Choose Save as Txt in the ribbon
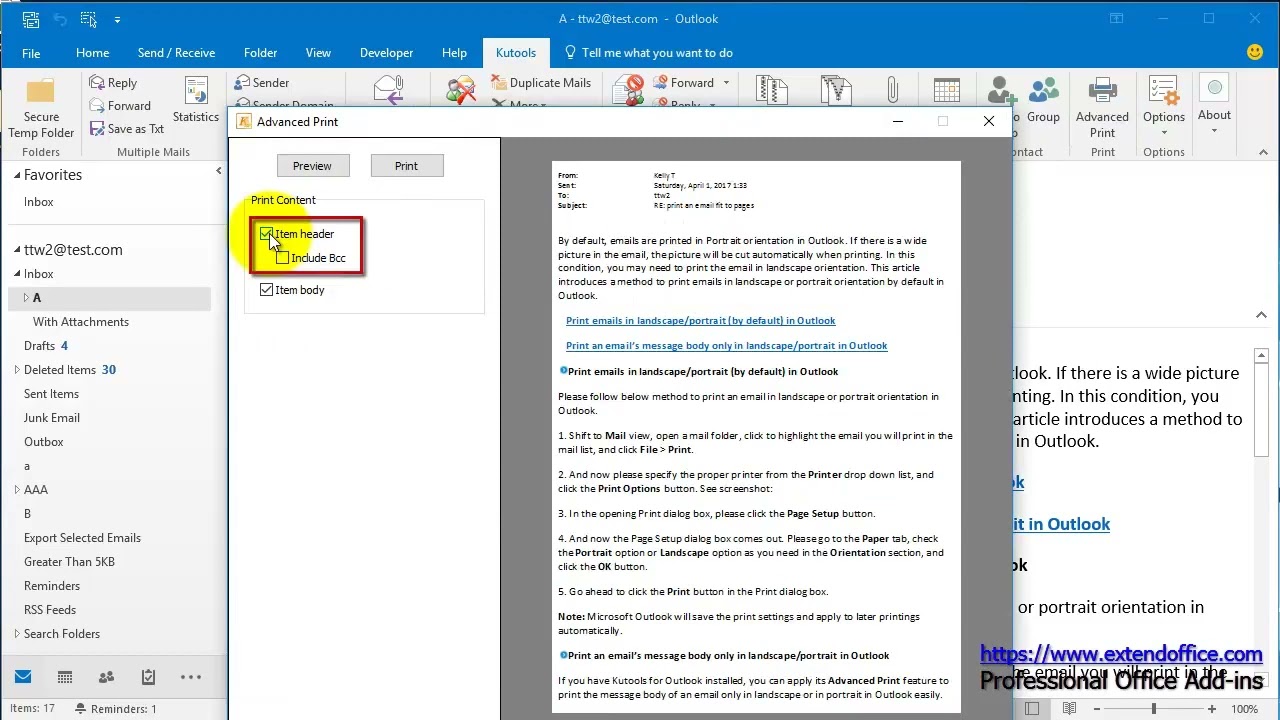Viewport: 1280px width, 720px height. point(126,129)
